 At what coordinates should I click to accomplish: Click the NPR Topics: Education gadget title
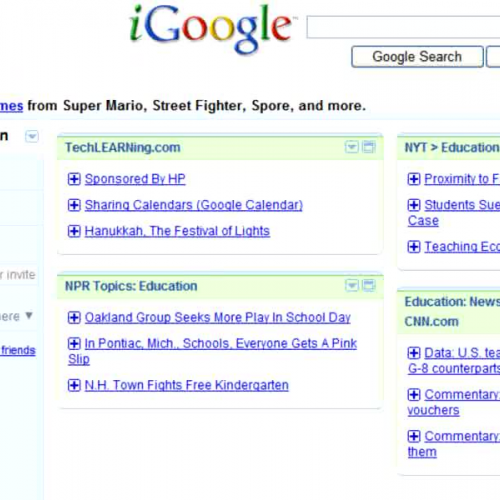click(131, 286)
